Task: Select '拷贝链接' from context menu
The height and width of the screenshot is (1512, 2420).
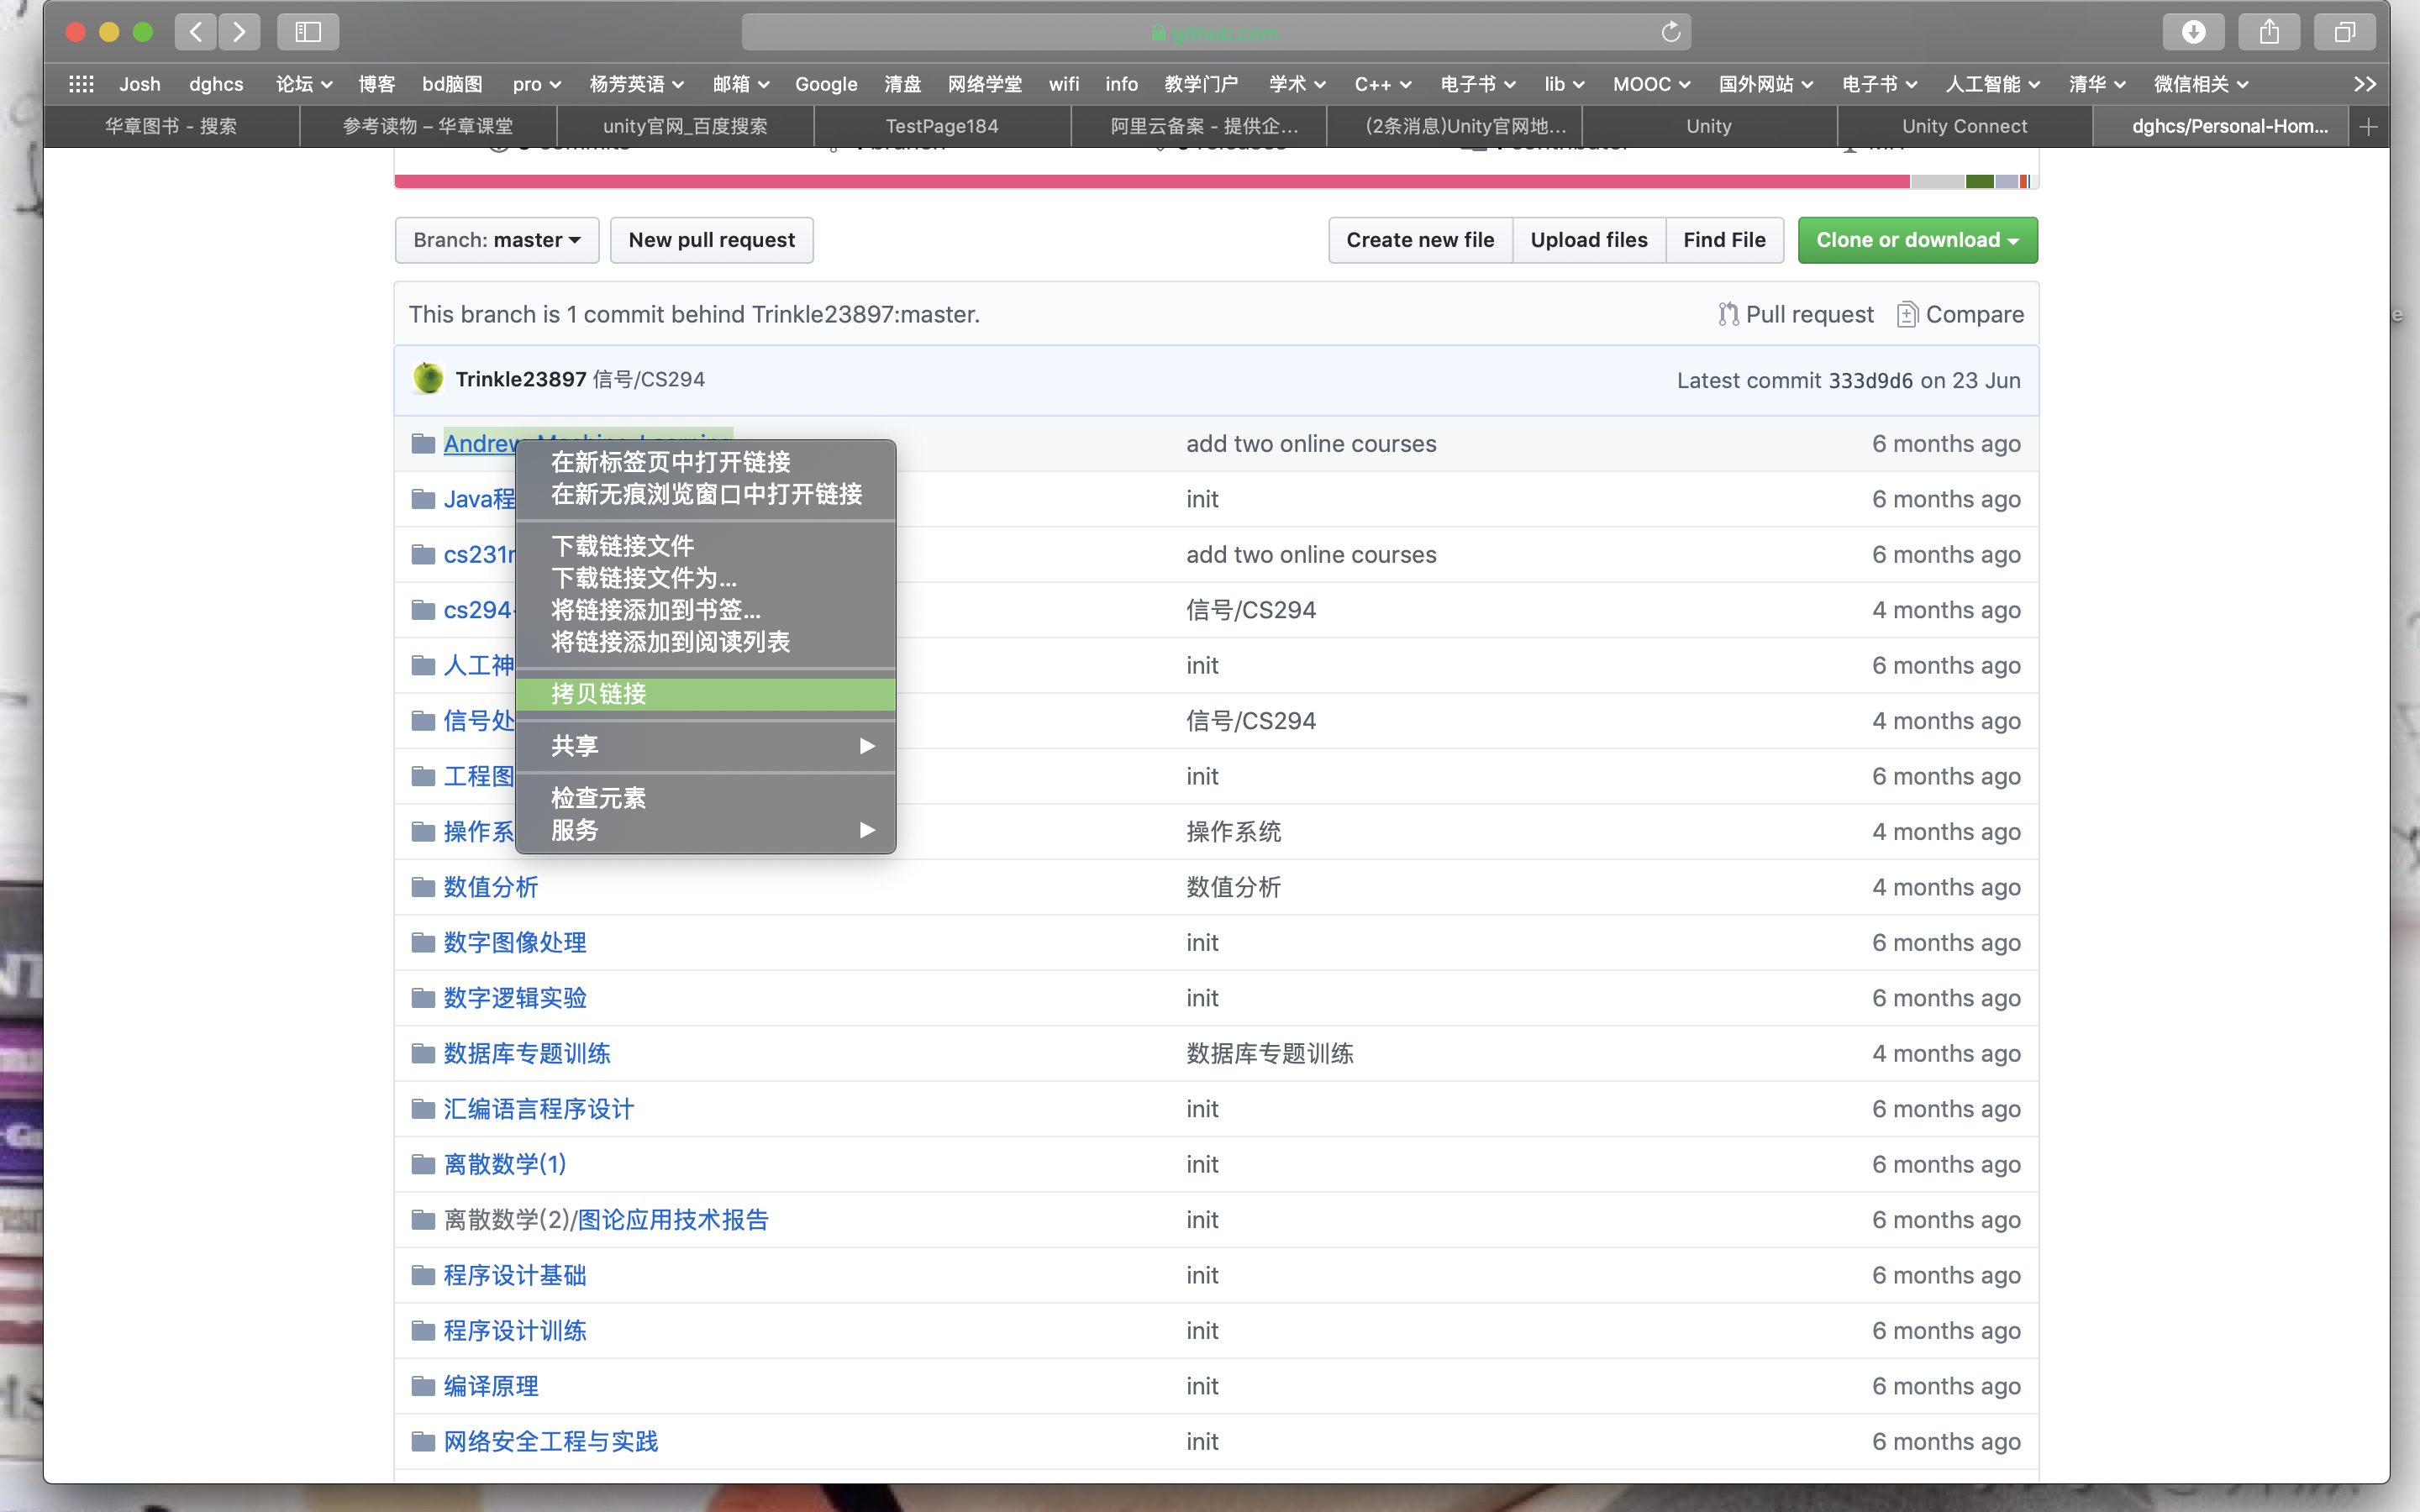Action: click(x=601, y=693)
